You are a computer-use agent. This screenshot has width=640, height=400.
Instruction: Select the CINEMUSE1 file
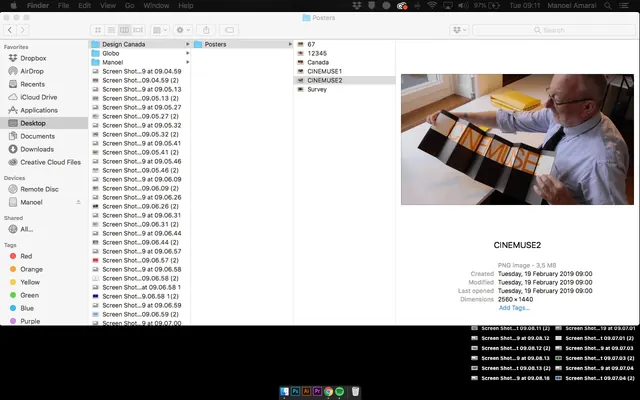pyautogui.click(x=324, y=71)
